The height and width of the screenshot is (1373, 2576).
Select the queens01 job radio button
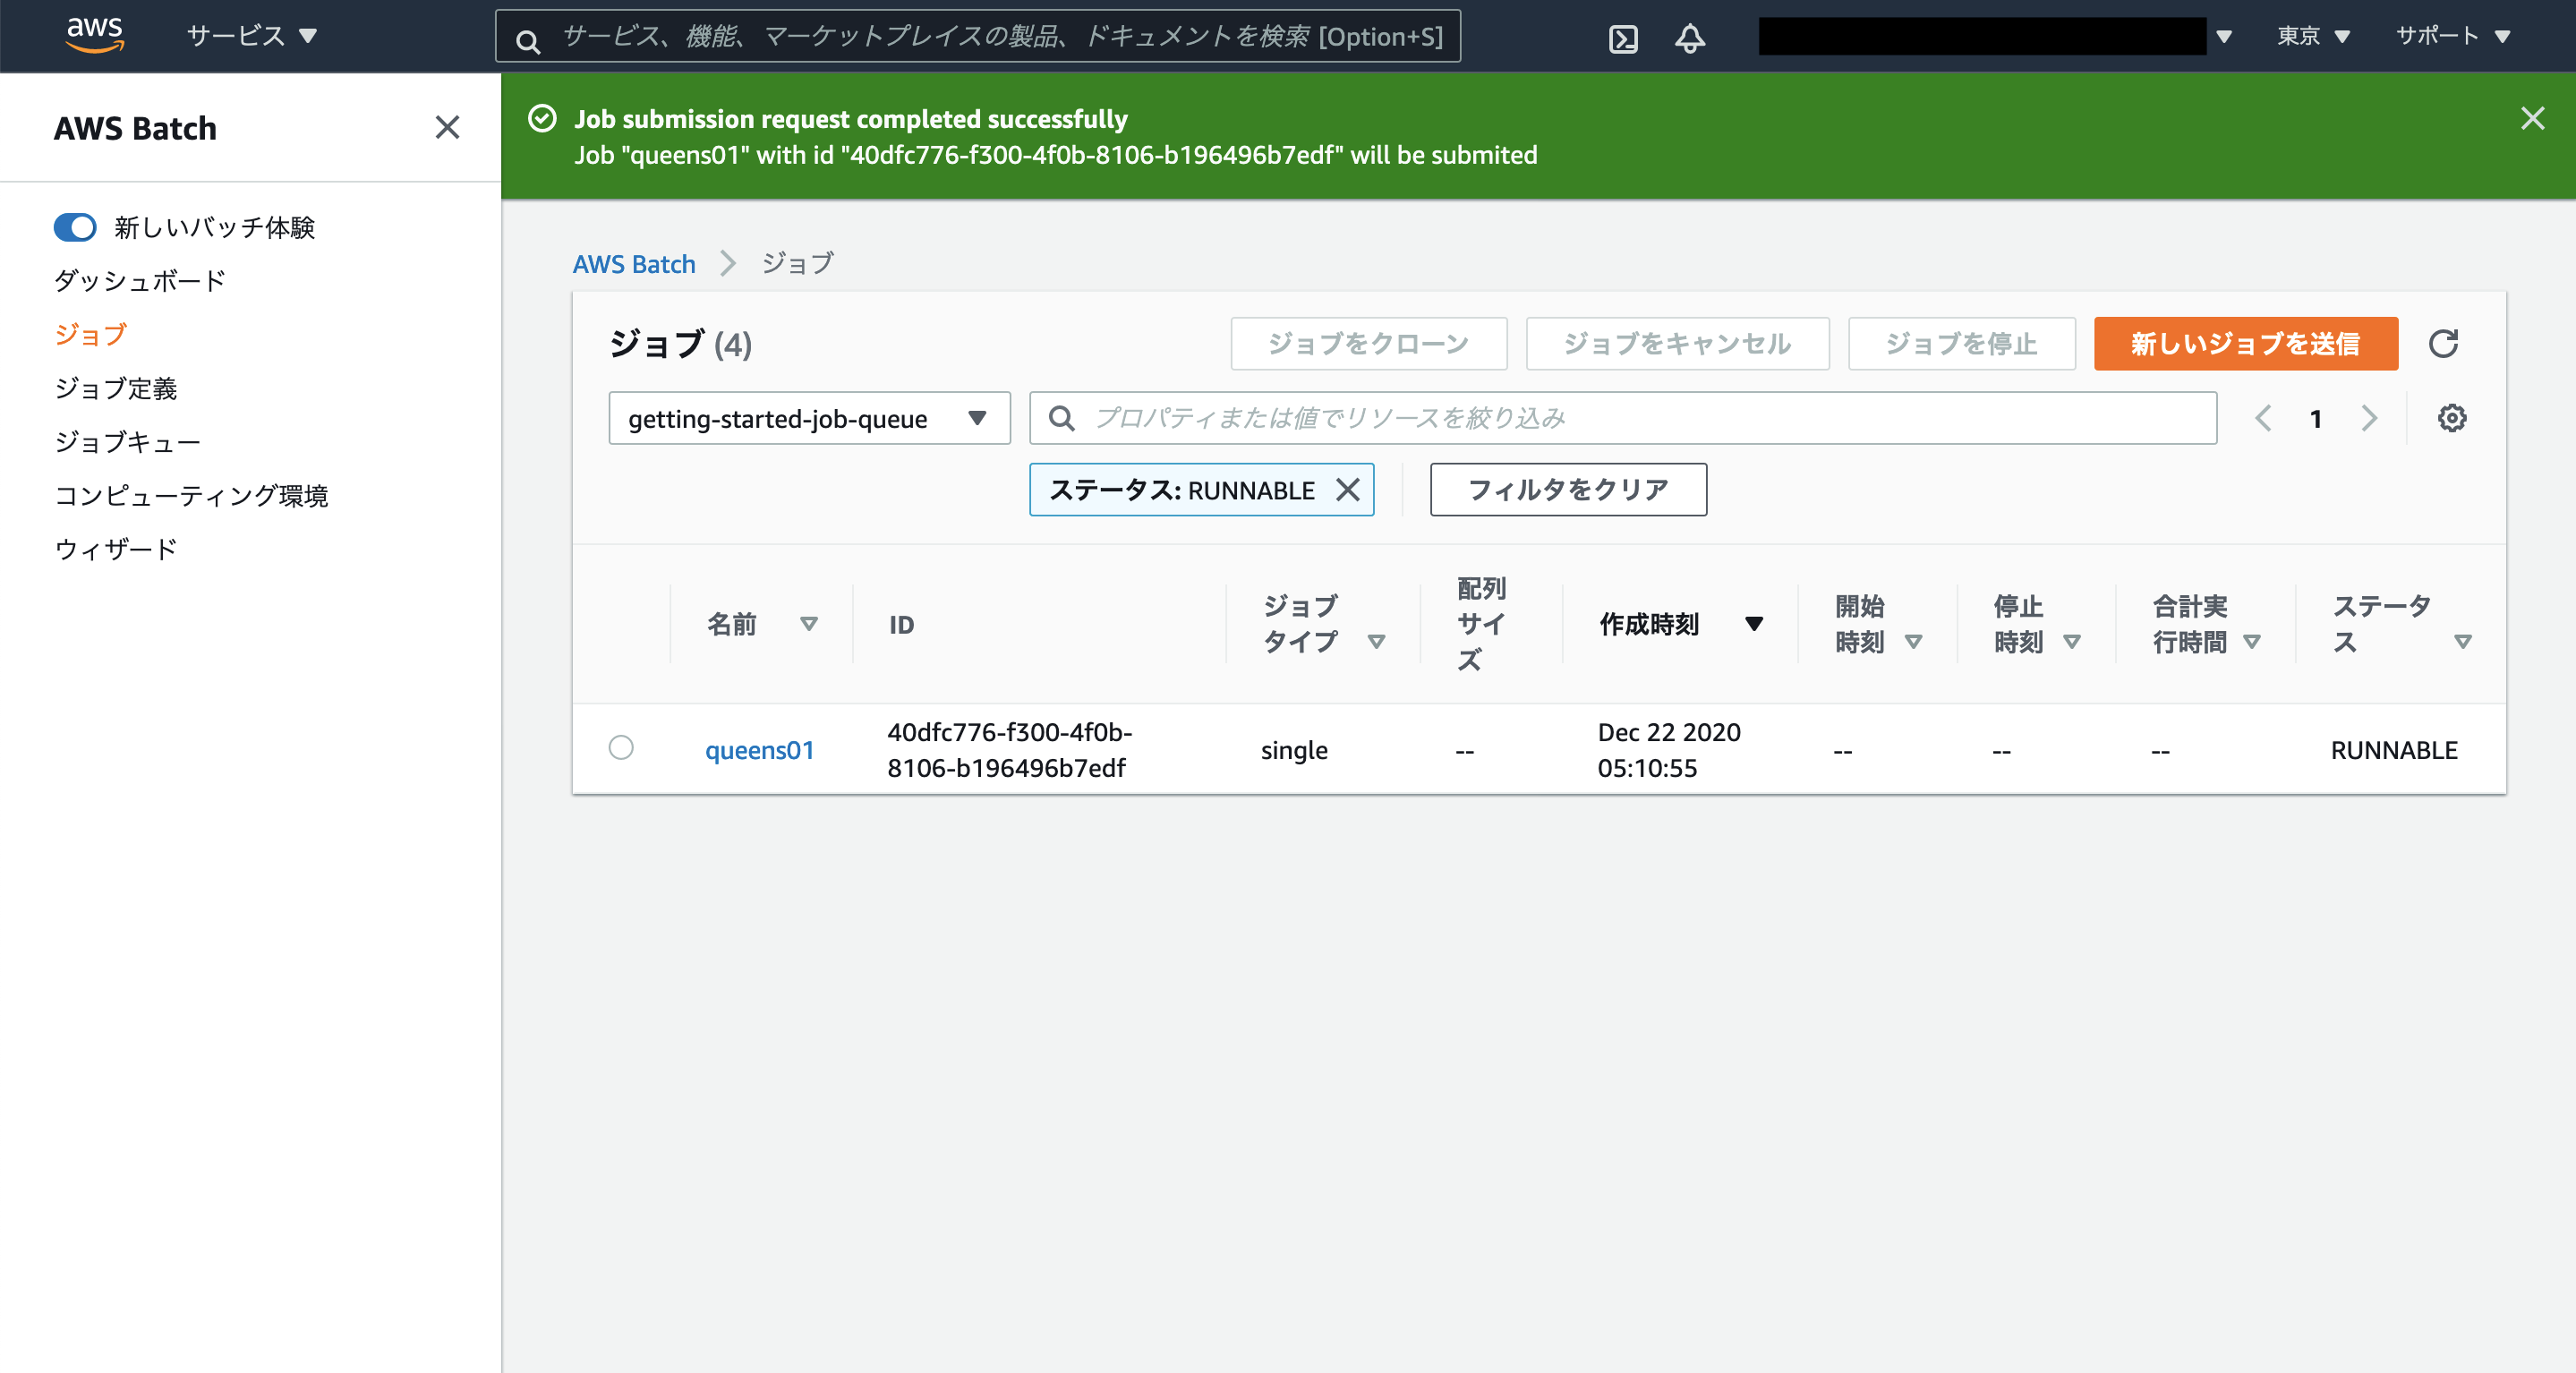(x=621, y=748)
